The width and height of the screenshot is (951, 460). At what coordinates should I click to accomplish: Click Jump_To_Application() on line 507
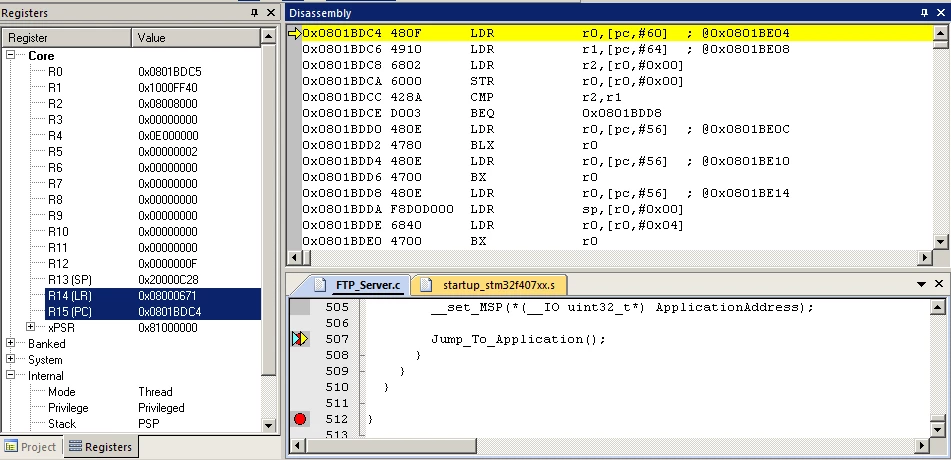[x=518, y=339]
